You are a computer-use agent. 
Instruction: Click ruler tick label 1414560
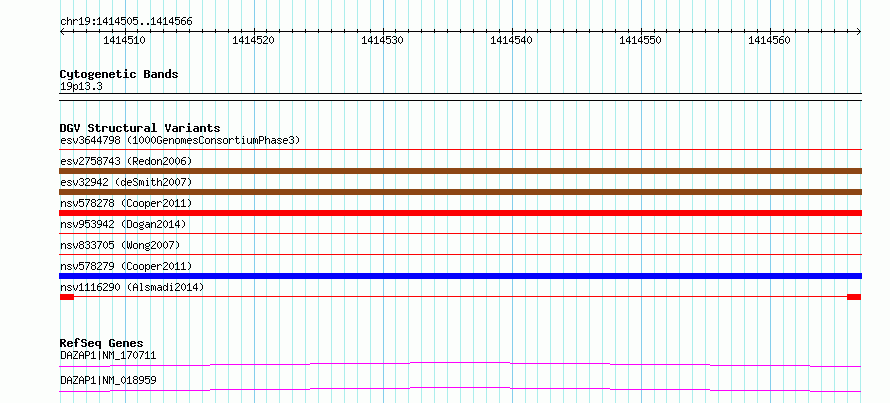coord(769,40)
